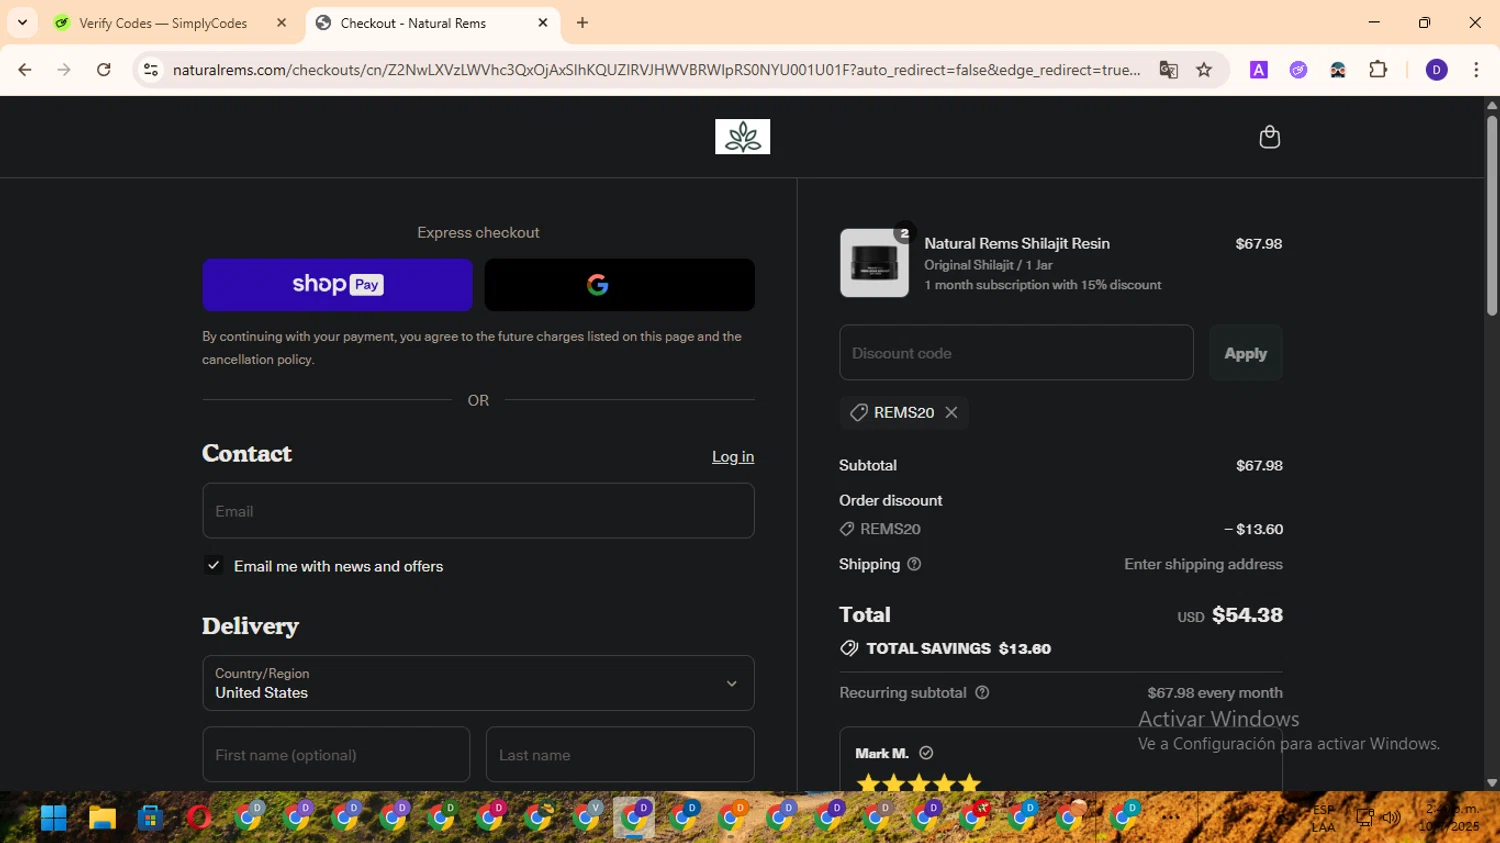
Task: Open the cart bag icon
Action: pyautogui.click(x=1269, y=137)
